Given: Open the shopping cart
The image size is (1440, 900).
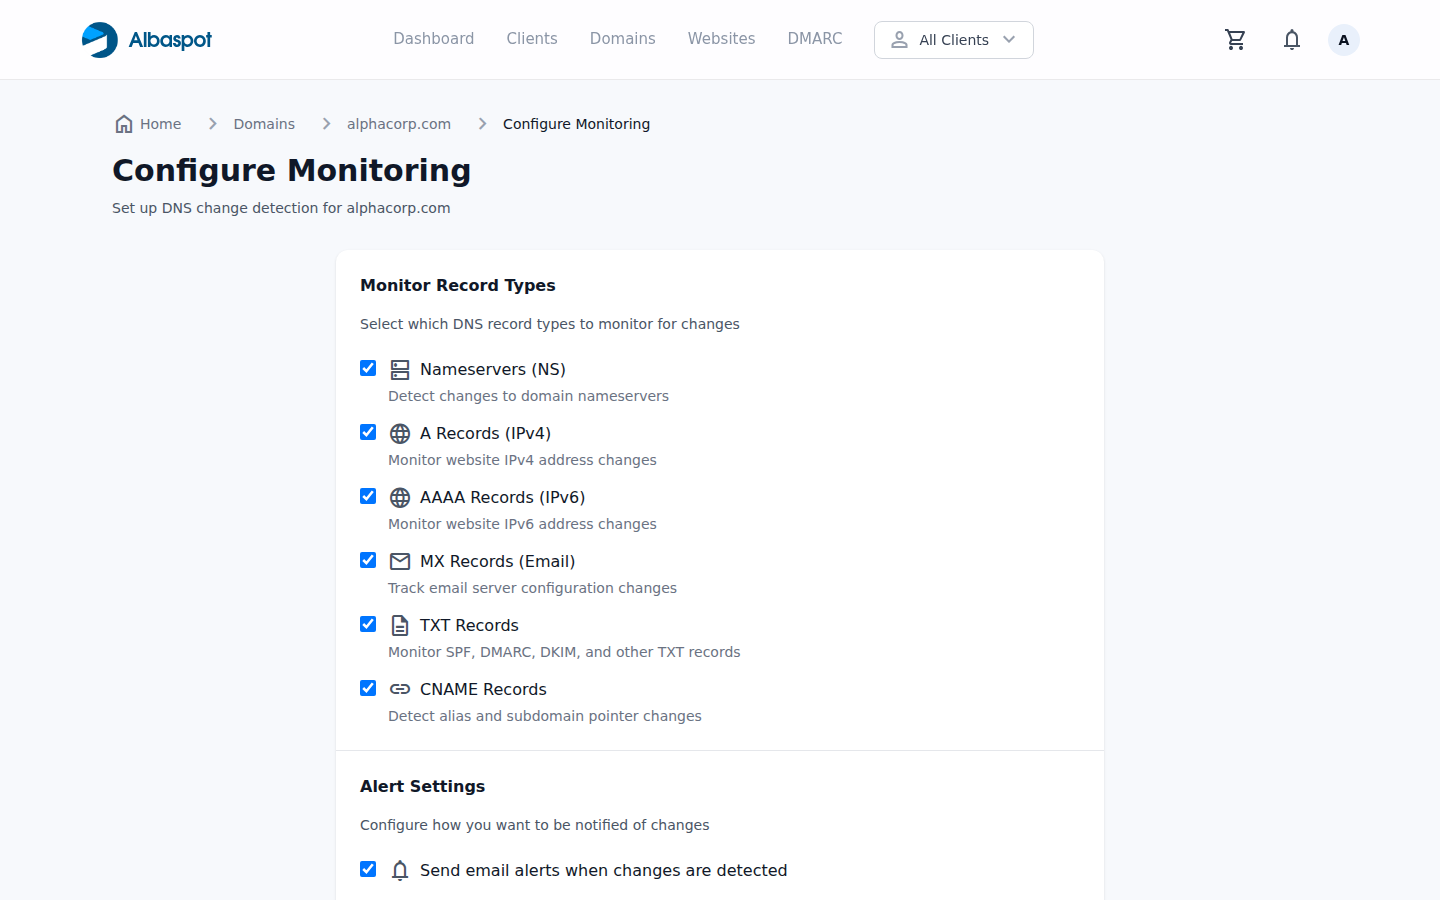Looking at the screenshot, I should click(x=1235, y=39).
